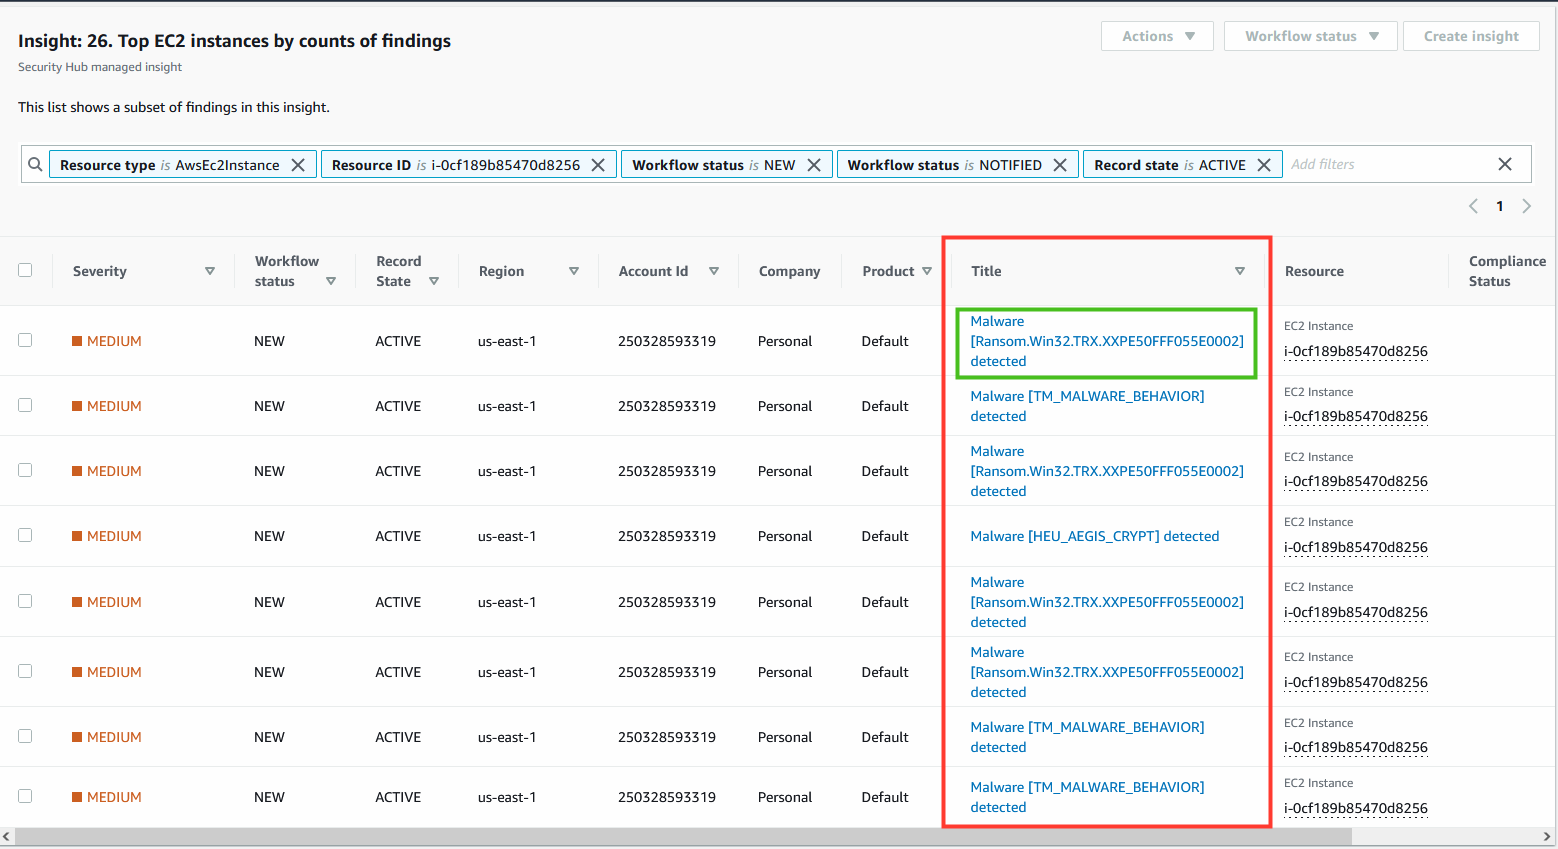Viewport: 1558px width, 849px height.
Task: Select all findings with header checkbox
Action: (x=25, y=270)
